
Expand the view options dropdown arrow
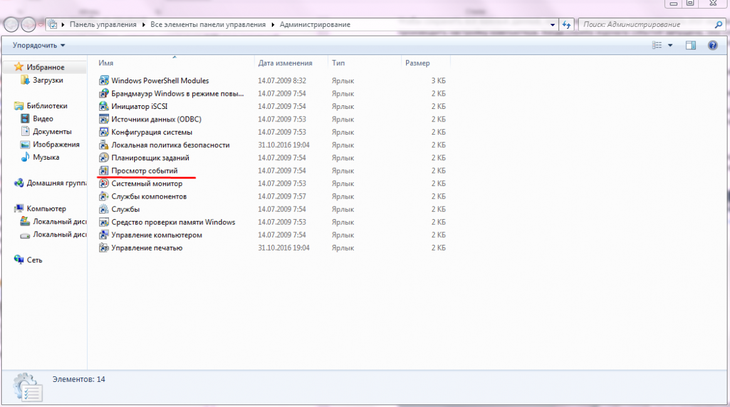point(670,45)
